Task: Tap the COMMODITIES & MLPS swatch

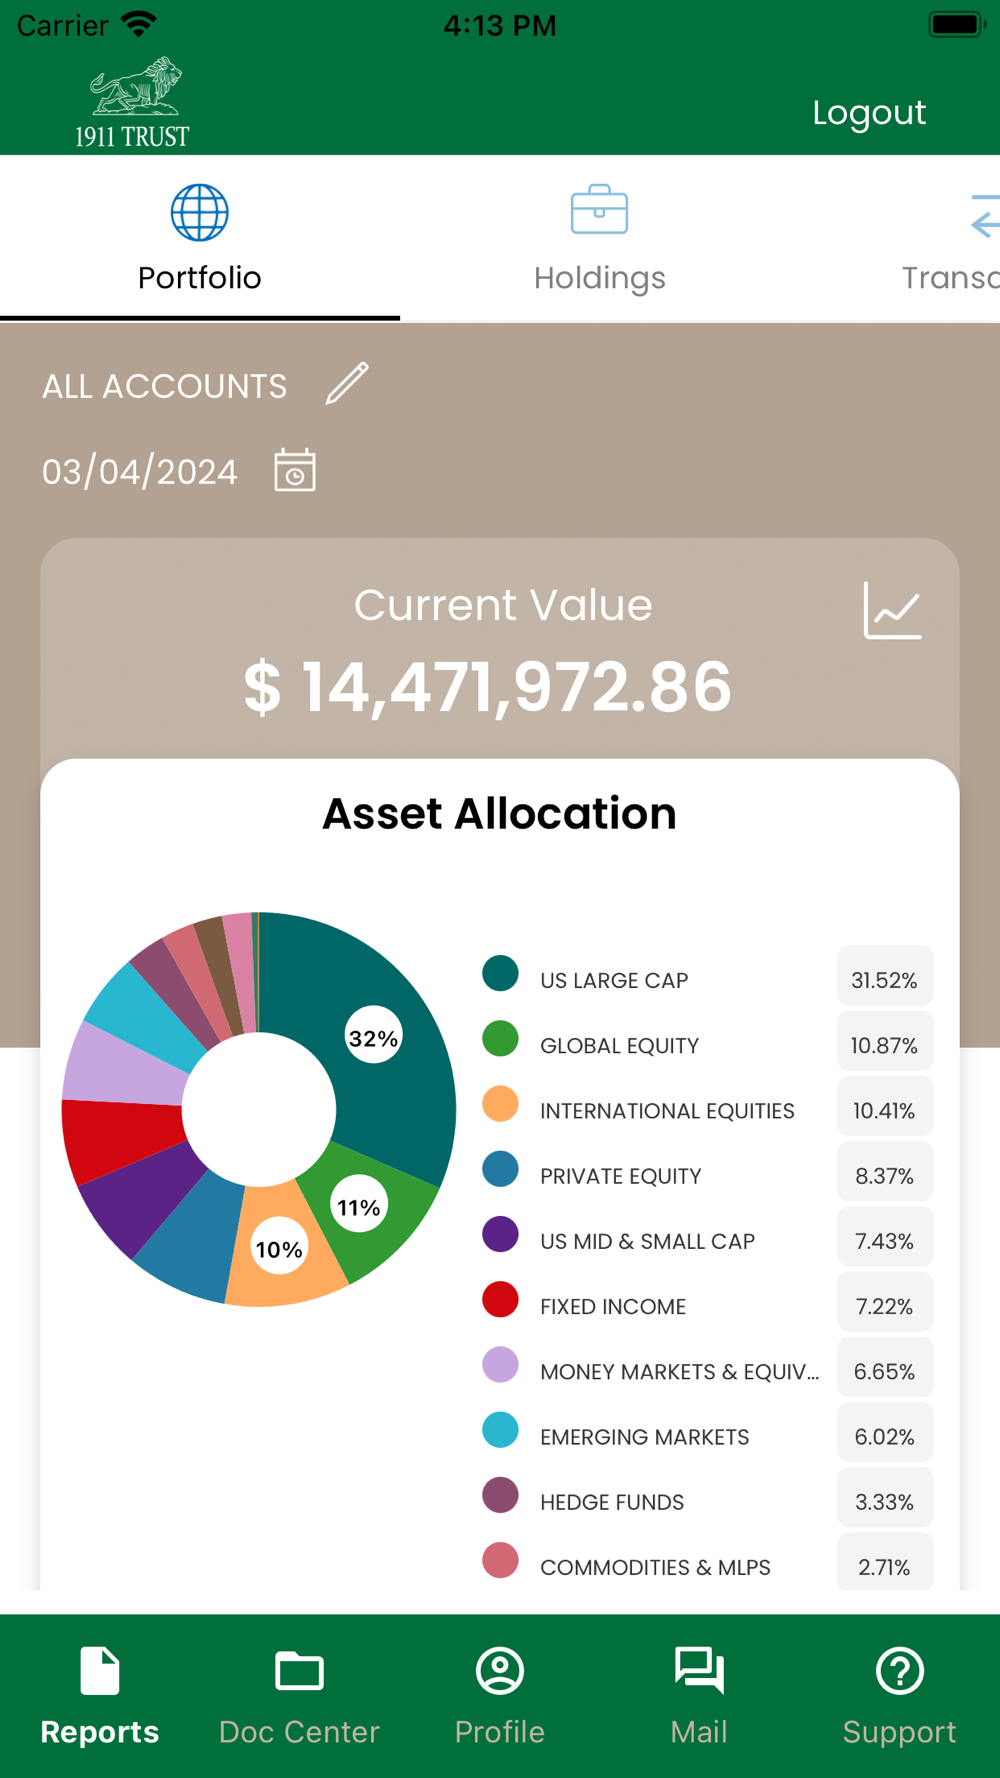Action: 500,1560
